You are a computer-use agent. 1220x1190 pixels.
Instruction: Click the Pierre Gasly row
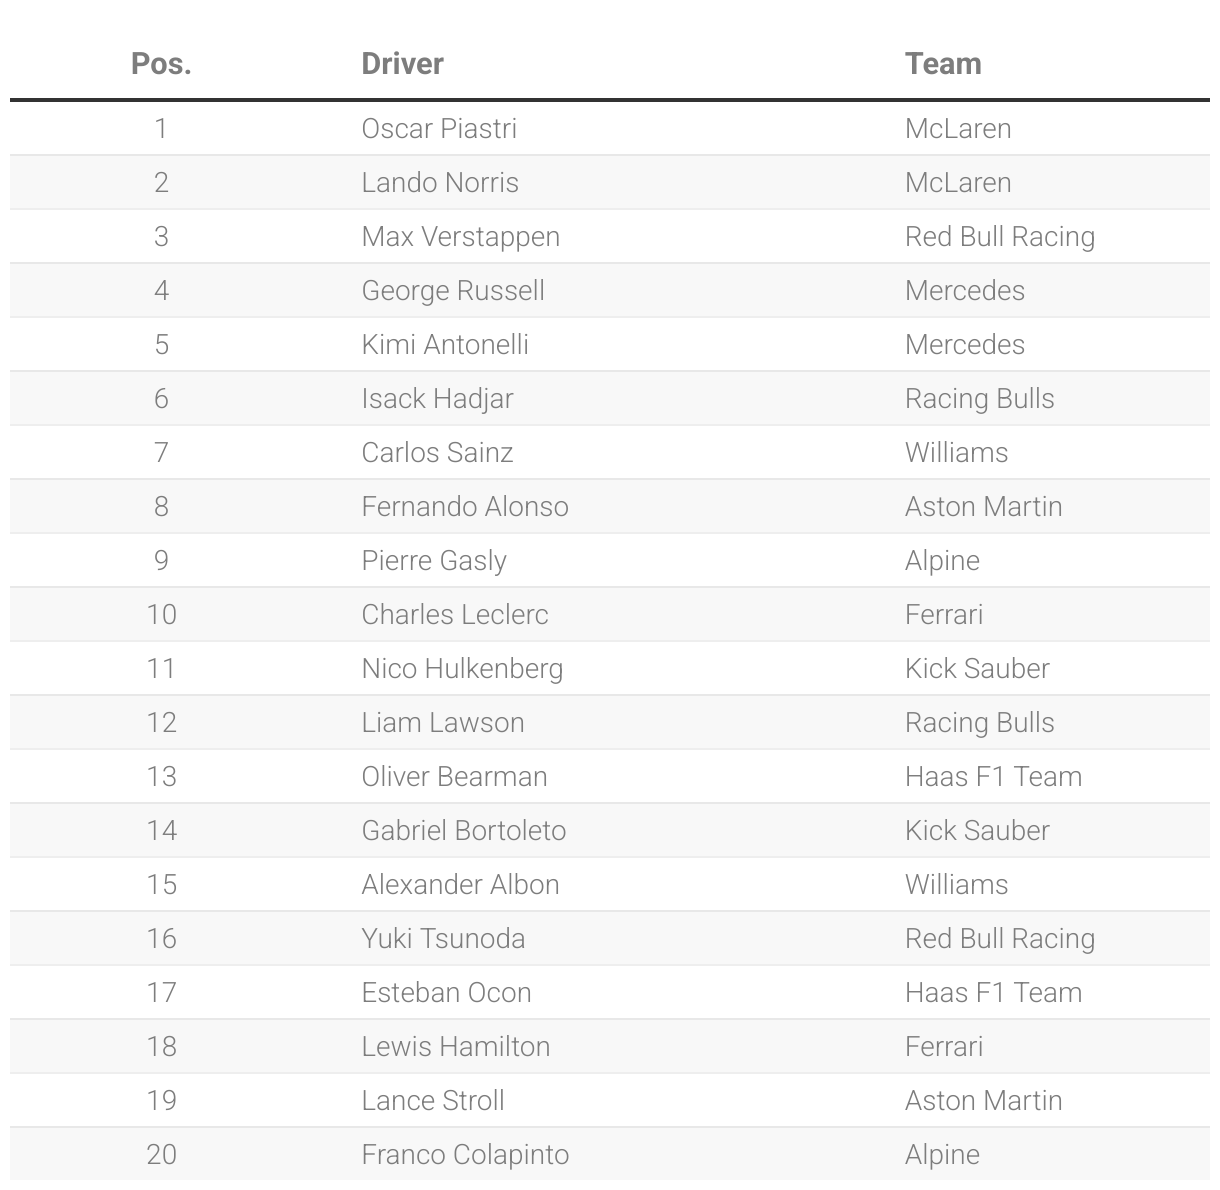click(610, 561)
